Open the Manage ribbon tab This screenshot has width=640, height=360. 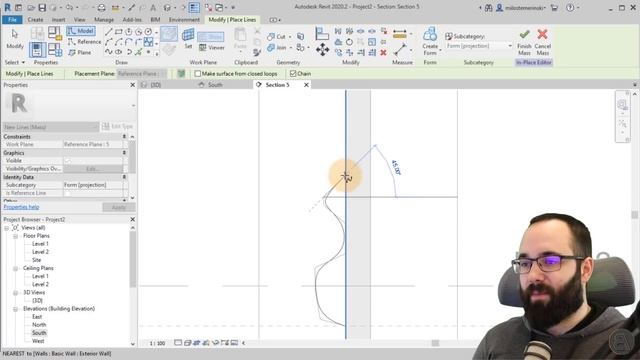104,20
